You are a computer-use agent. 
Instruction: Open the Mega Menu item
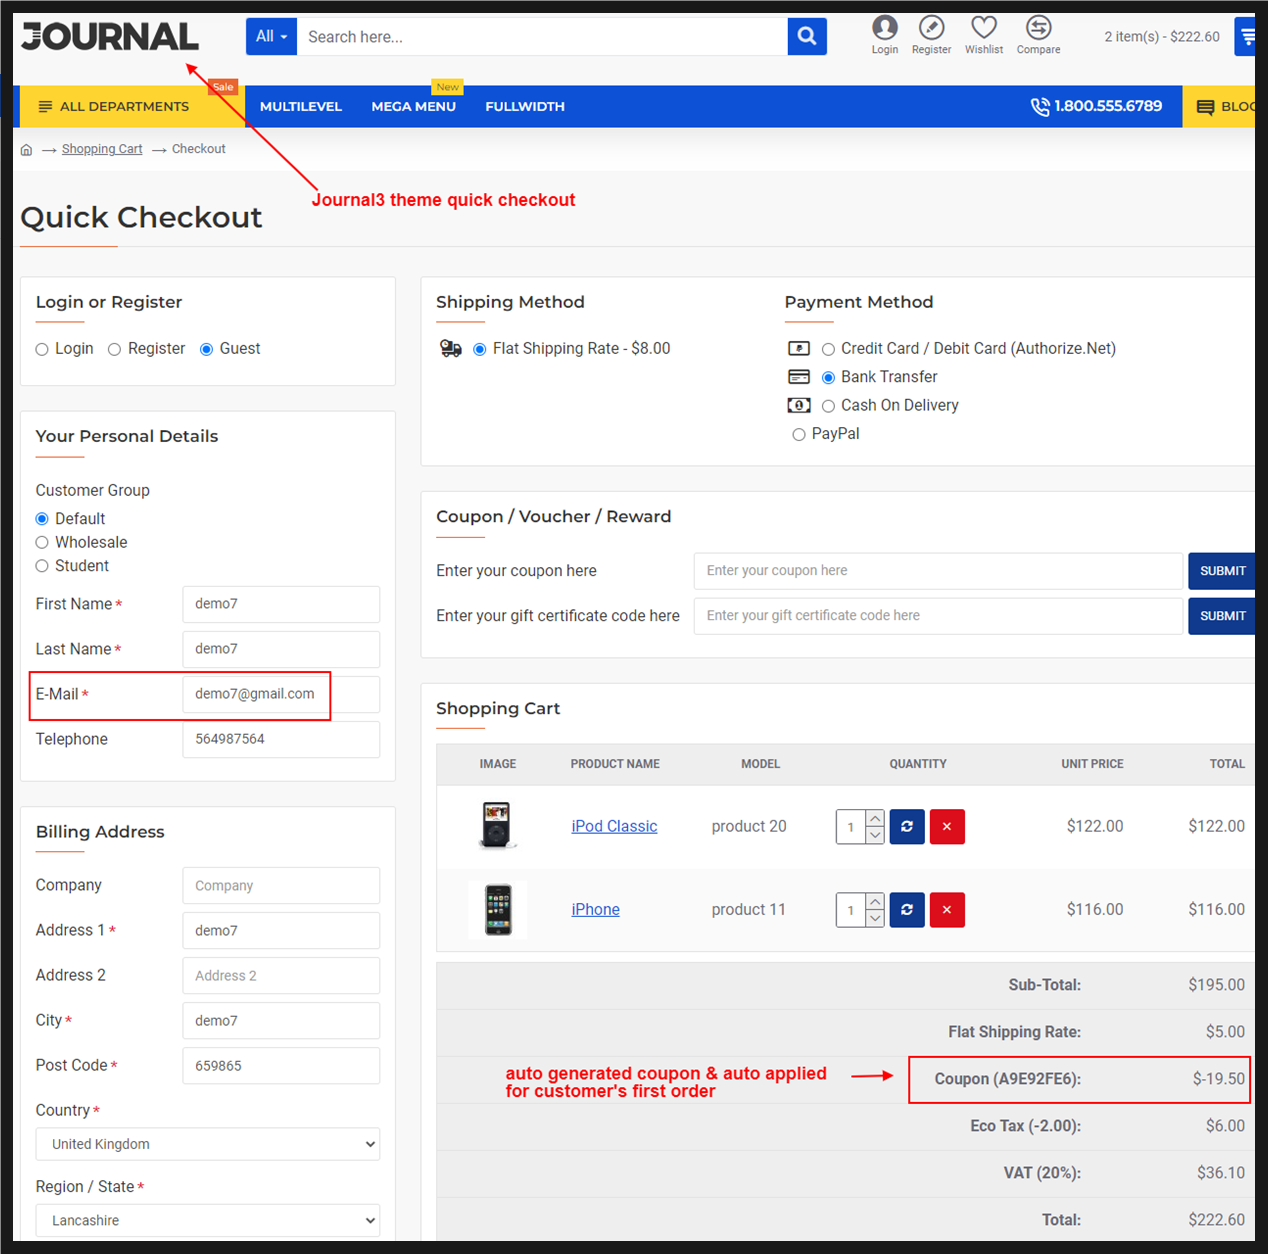413,107
